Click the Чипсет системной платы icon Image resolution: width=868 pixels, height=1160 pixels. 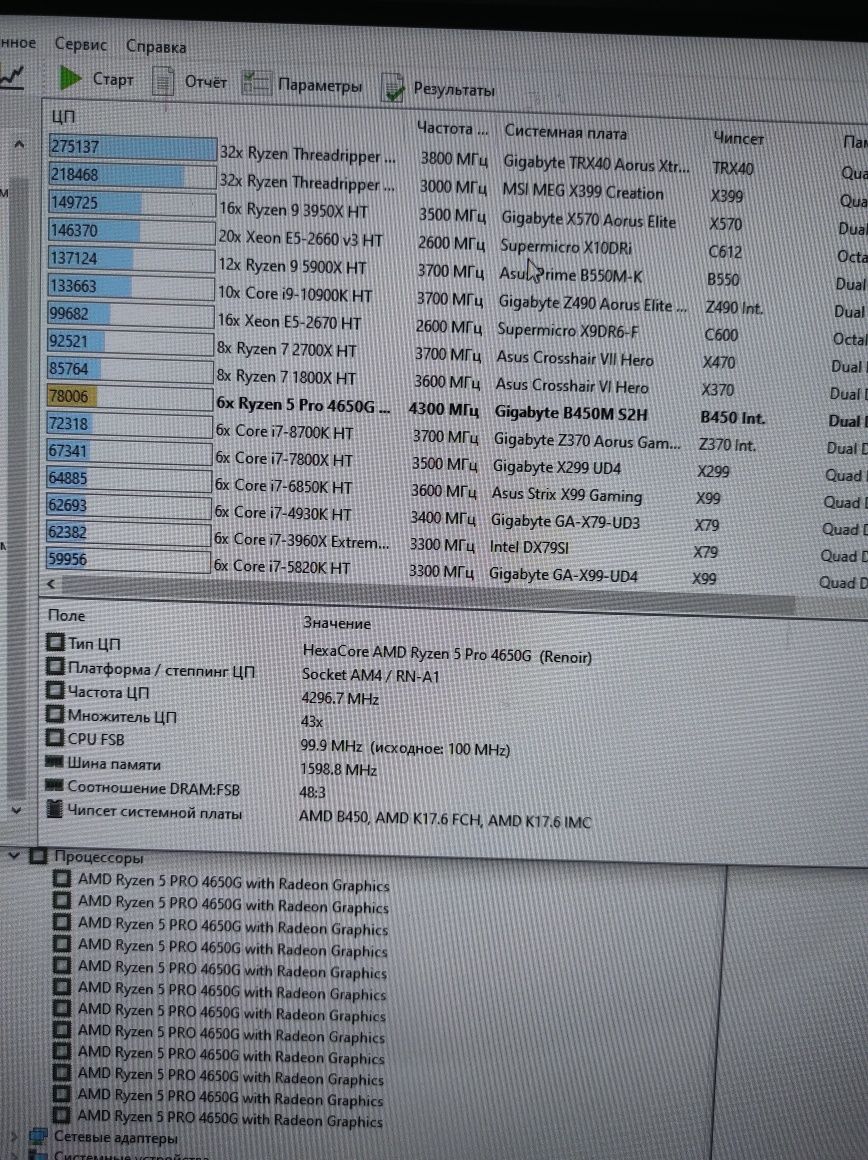(54, 809)
